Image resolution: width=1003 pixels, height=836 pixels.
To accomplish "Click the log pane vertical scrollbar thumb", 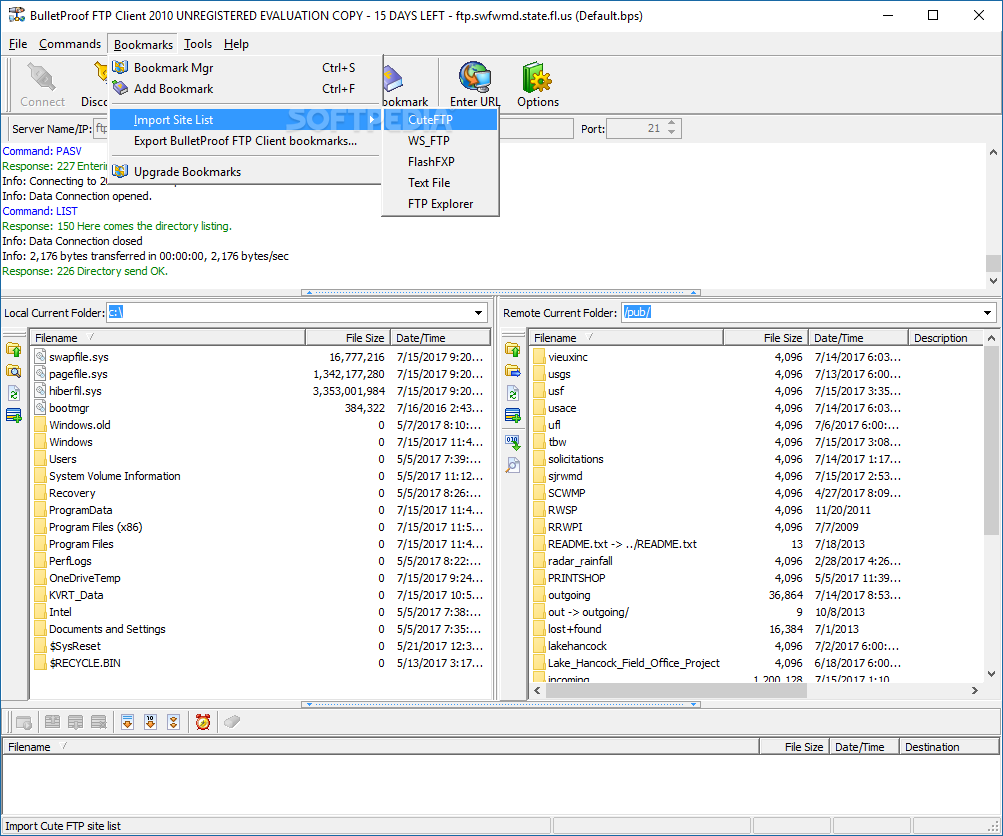I will (x=993, y=262).
